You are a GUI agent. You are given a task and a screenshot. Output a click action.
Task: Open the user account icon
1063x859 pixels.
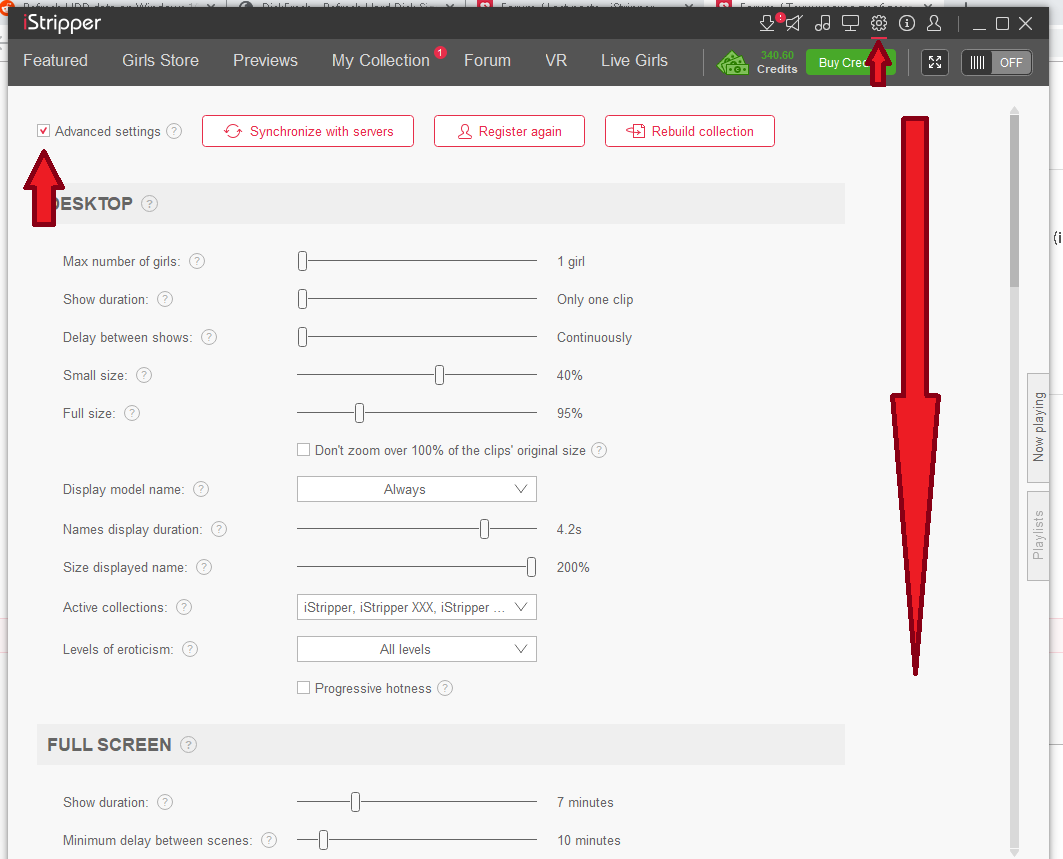click(x=934, y=24)
